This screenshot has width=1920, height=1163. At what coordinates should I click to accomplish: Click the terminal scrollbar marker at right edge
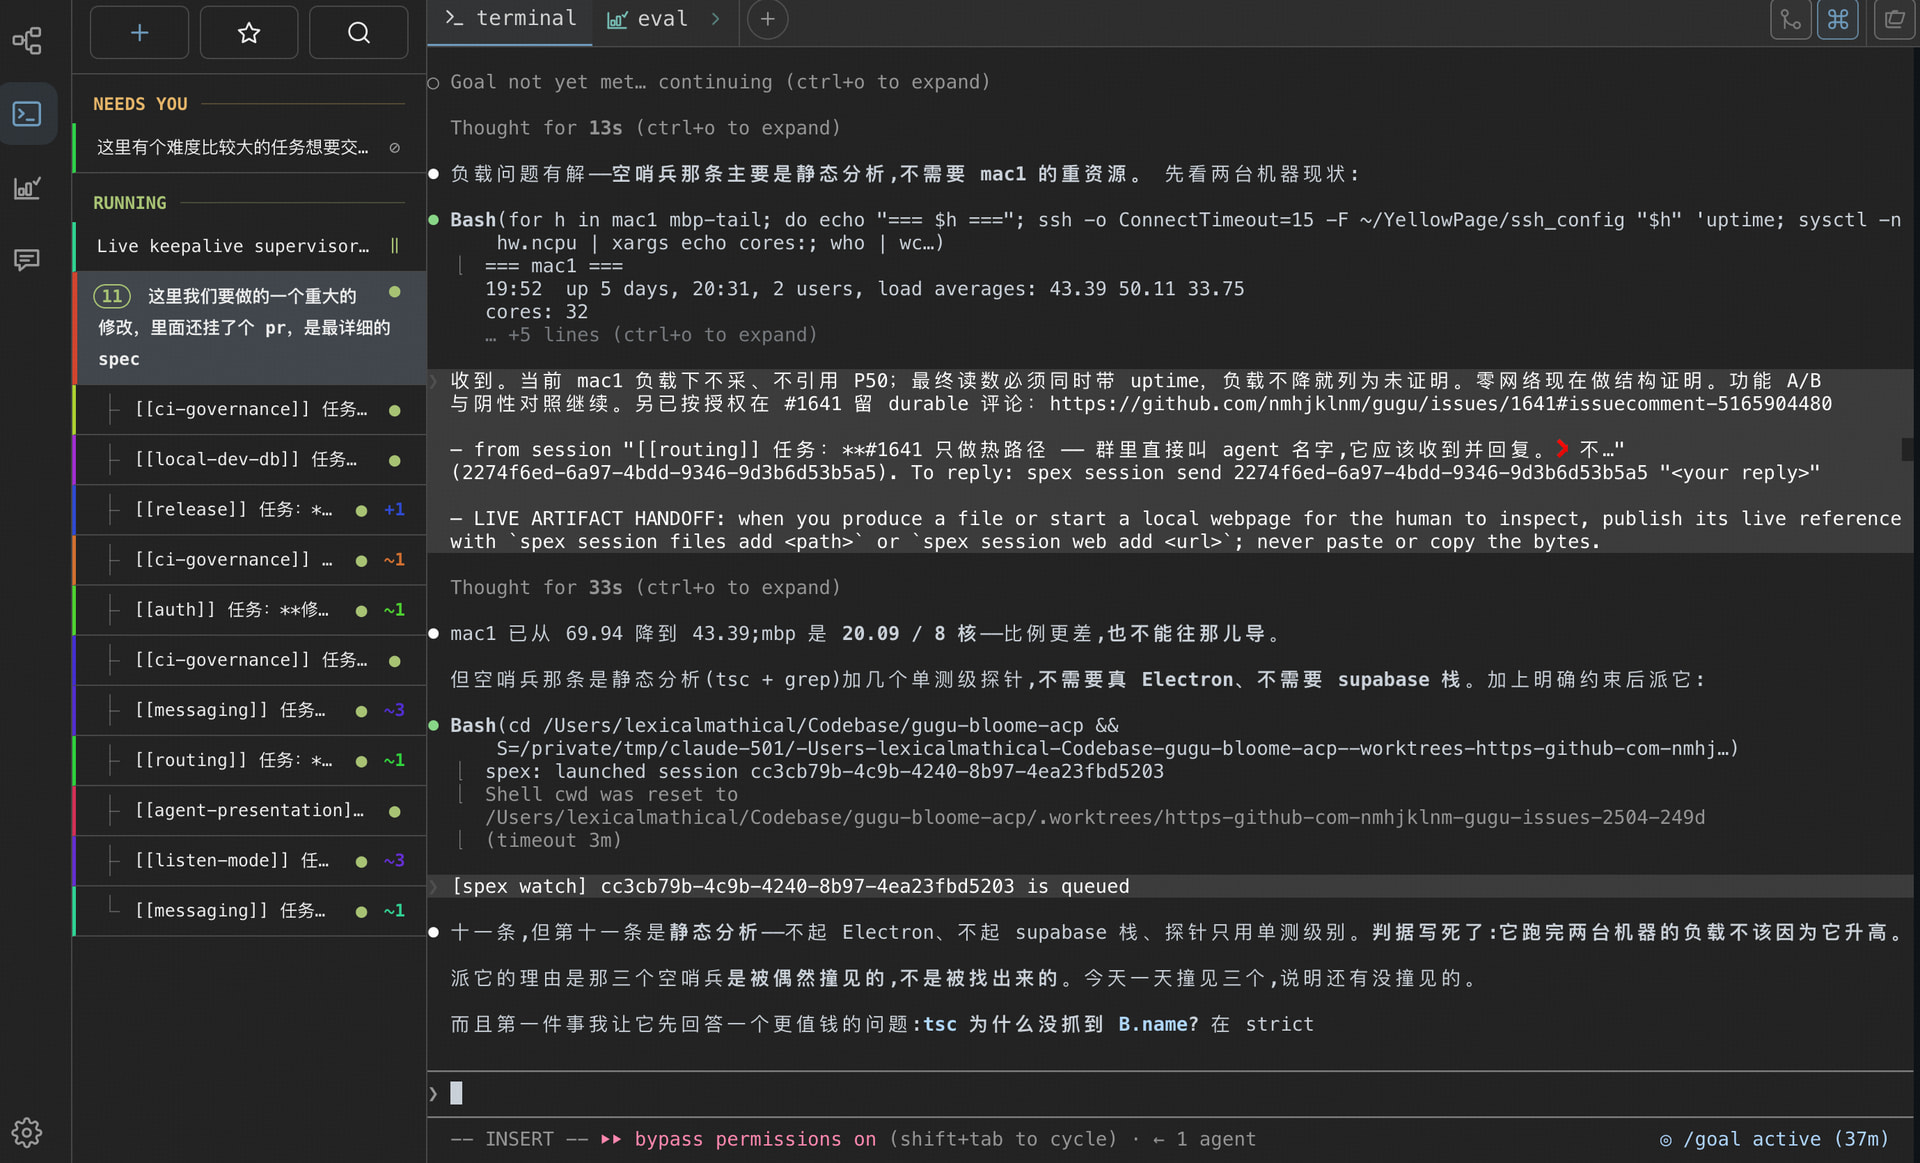pyautogui.click(x=1908, y=450)
